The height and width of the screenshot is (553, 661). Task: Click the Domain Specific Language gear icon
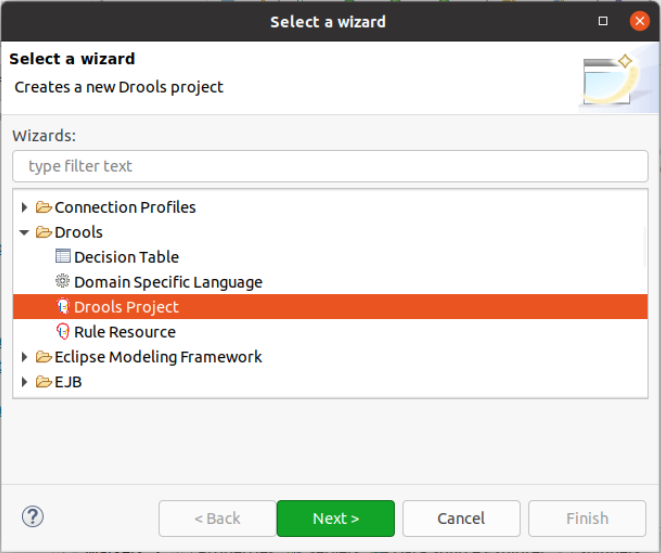tap(63, 282)
